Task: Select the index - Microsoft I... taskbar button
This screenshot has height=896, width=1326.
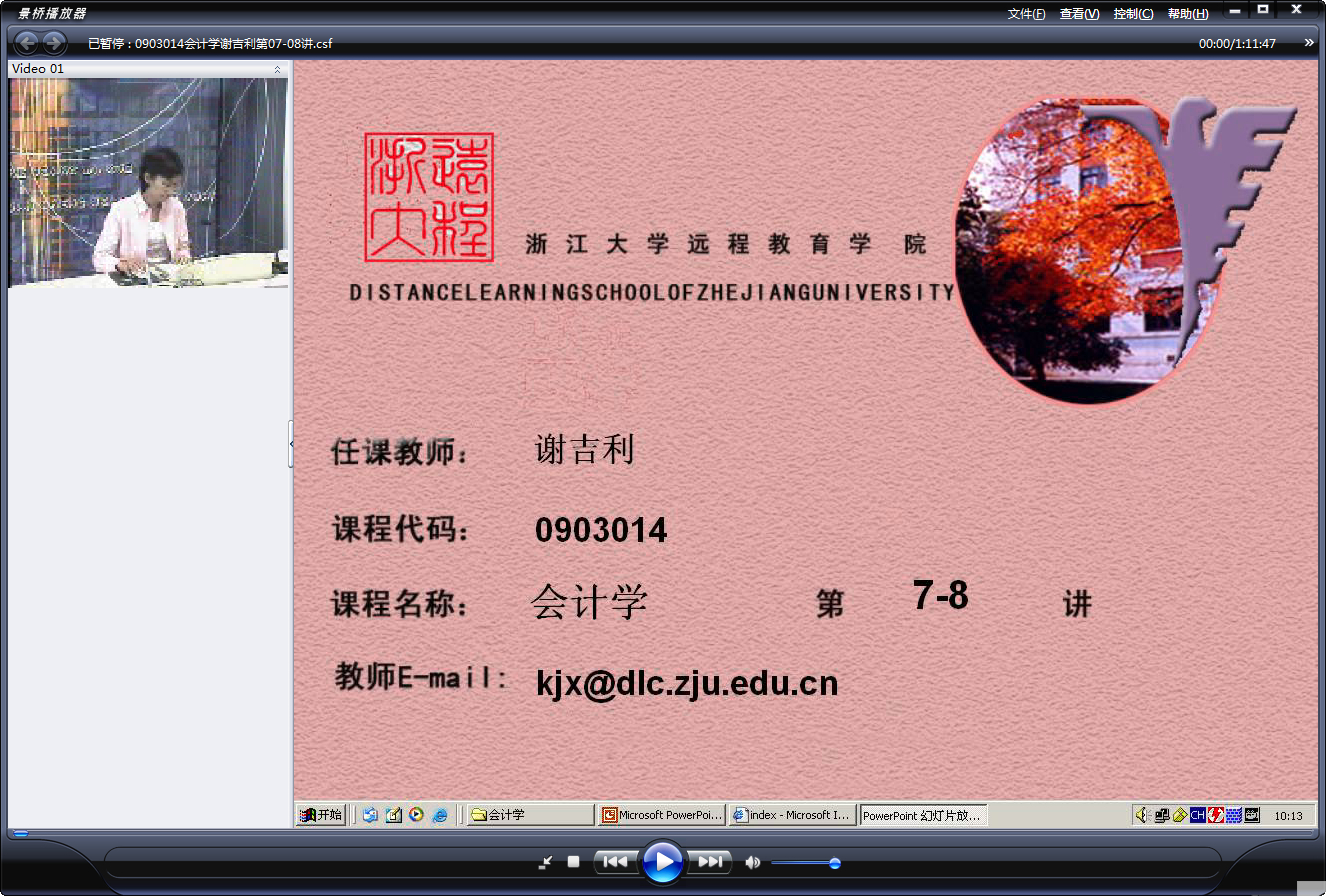Action: pos(792,815)
